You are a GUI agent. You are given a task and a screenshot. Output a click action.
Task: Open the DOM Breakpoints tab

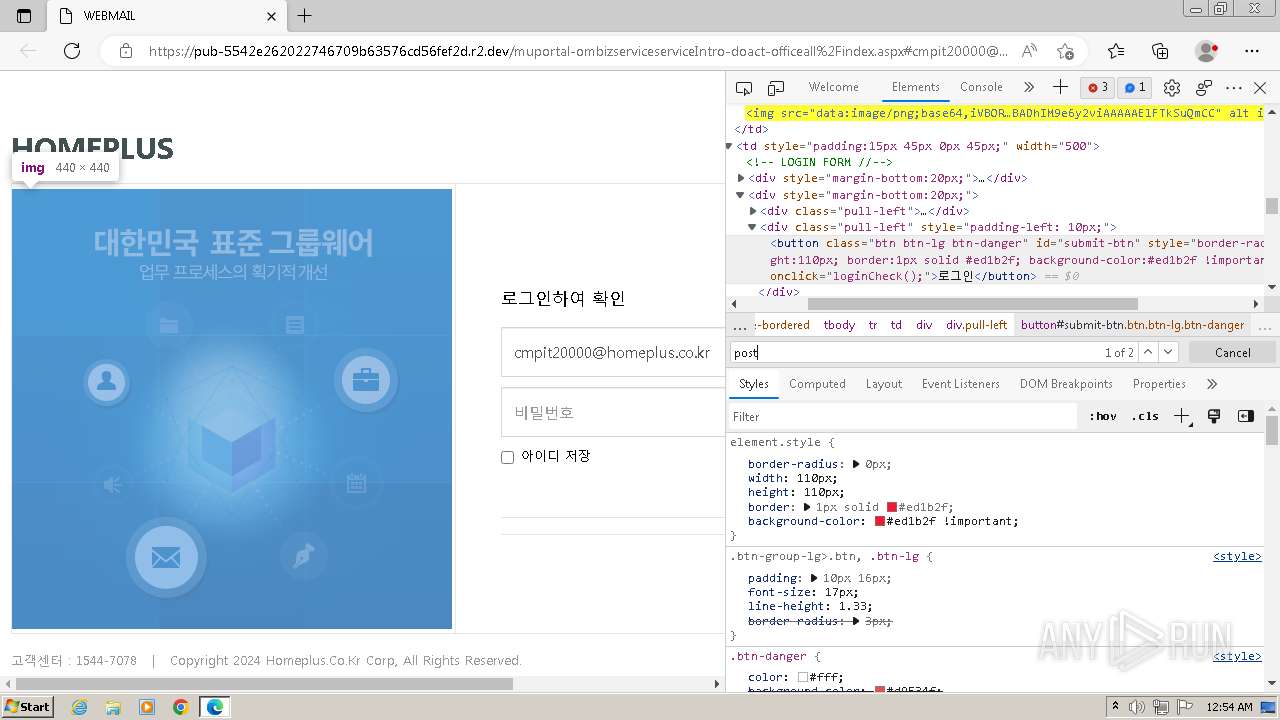1066,384
